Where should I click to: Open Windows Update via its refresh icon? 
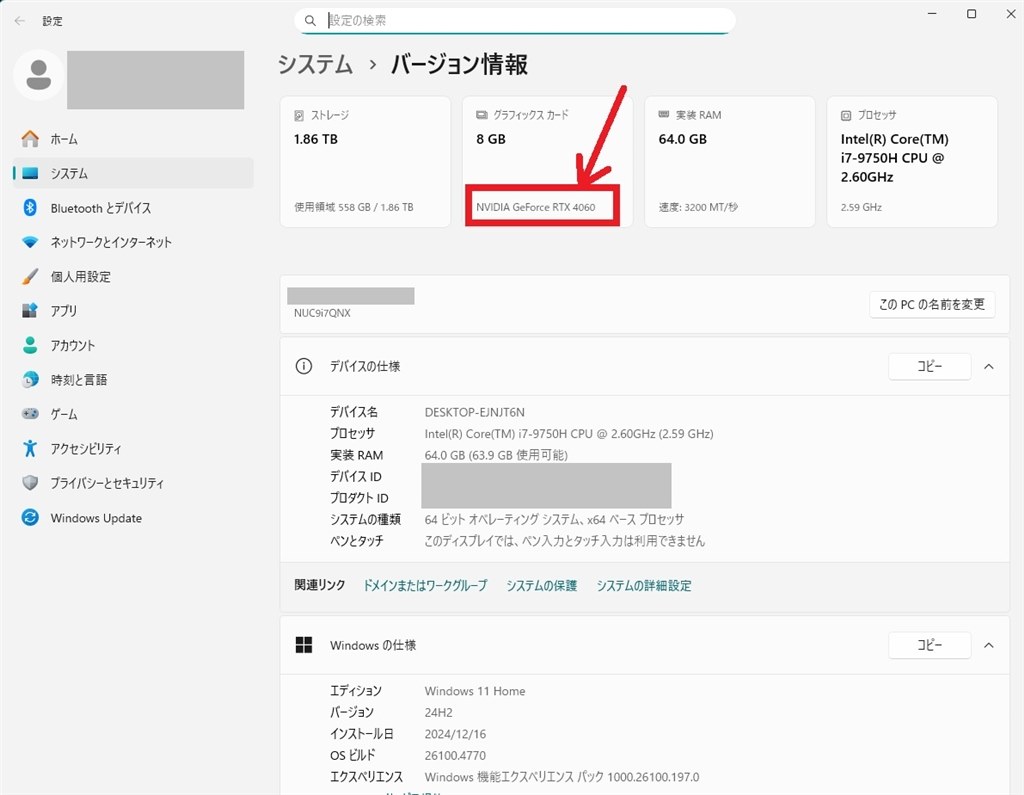click(x=32, y=517)
